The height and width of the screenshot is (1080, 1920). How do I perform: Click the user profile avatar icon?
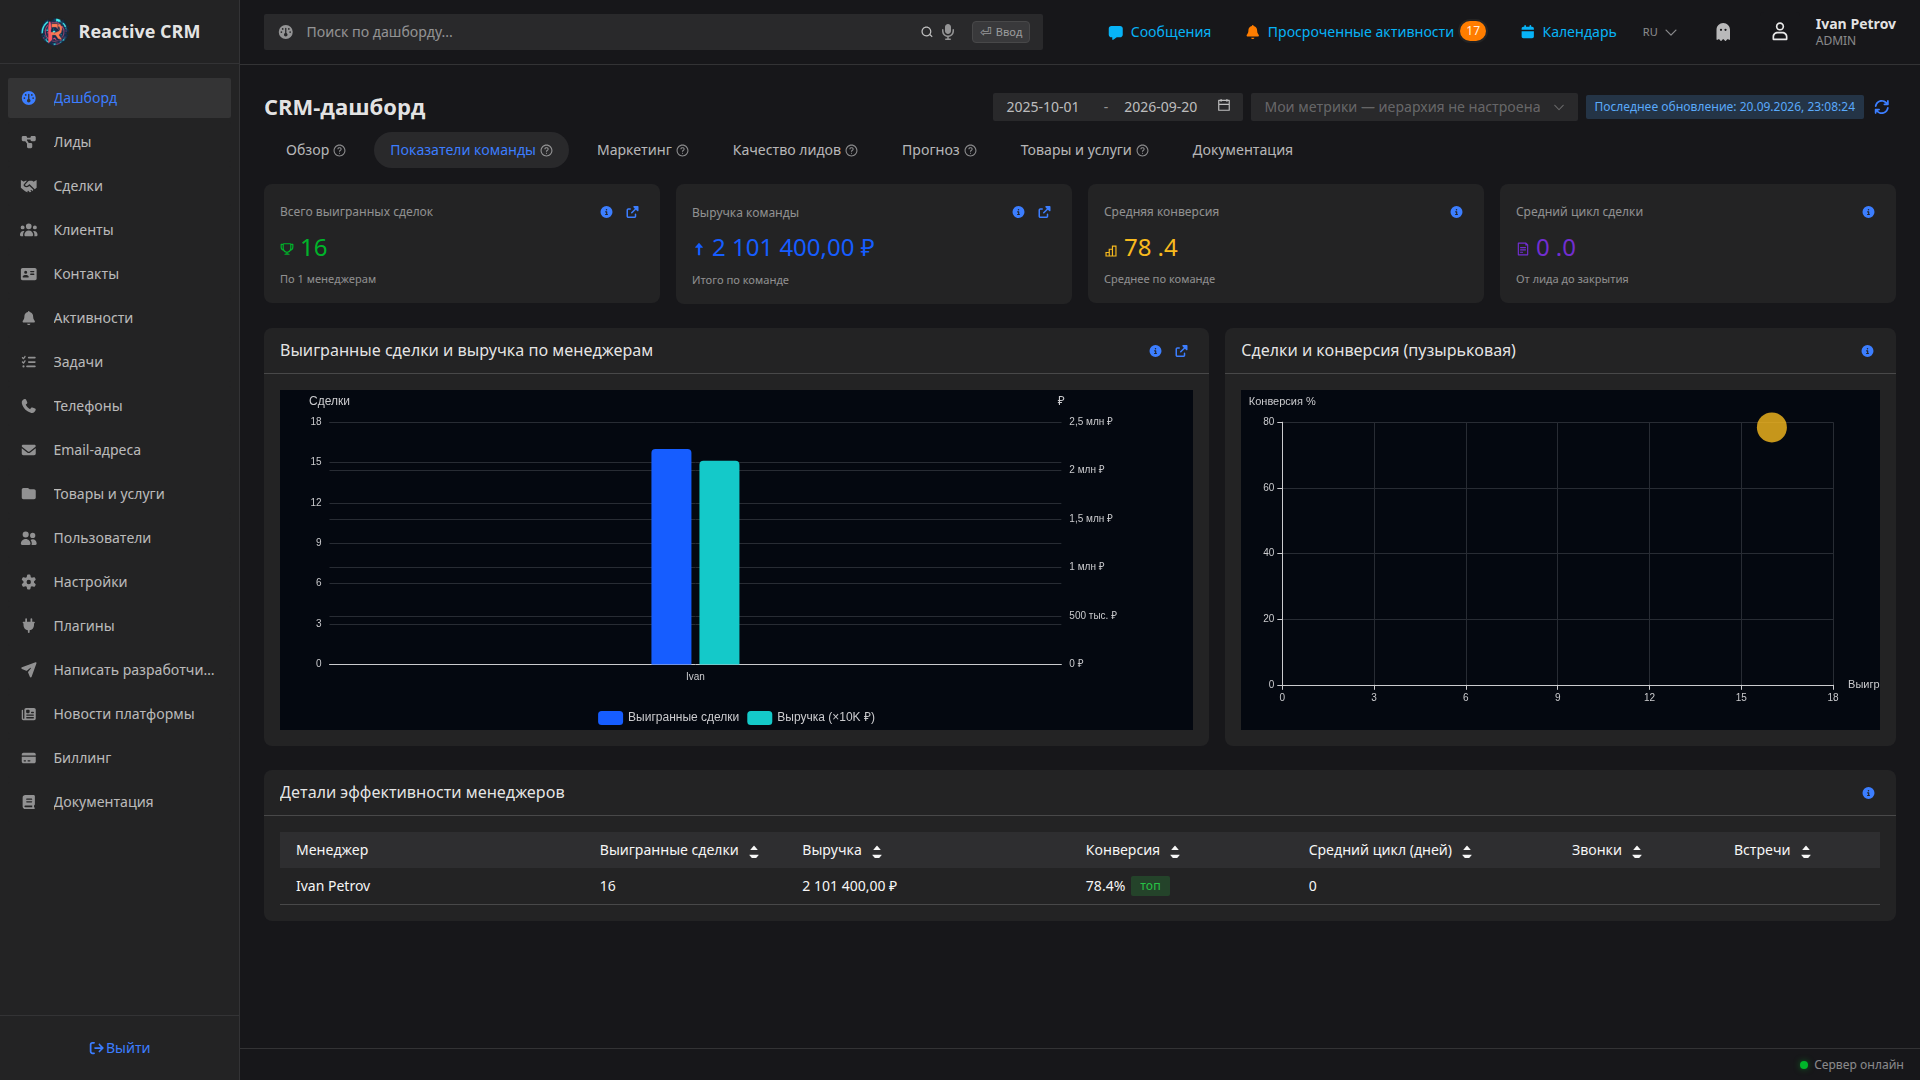pyautogui.click(x=1780, y=32)
